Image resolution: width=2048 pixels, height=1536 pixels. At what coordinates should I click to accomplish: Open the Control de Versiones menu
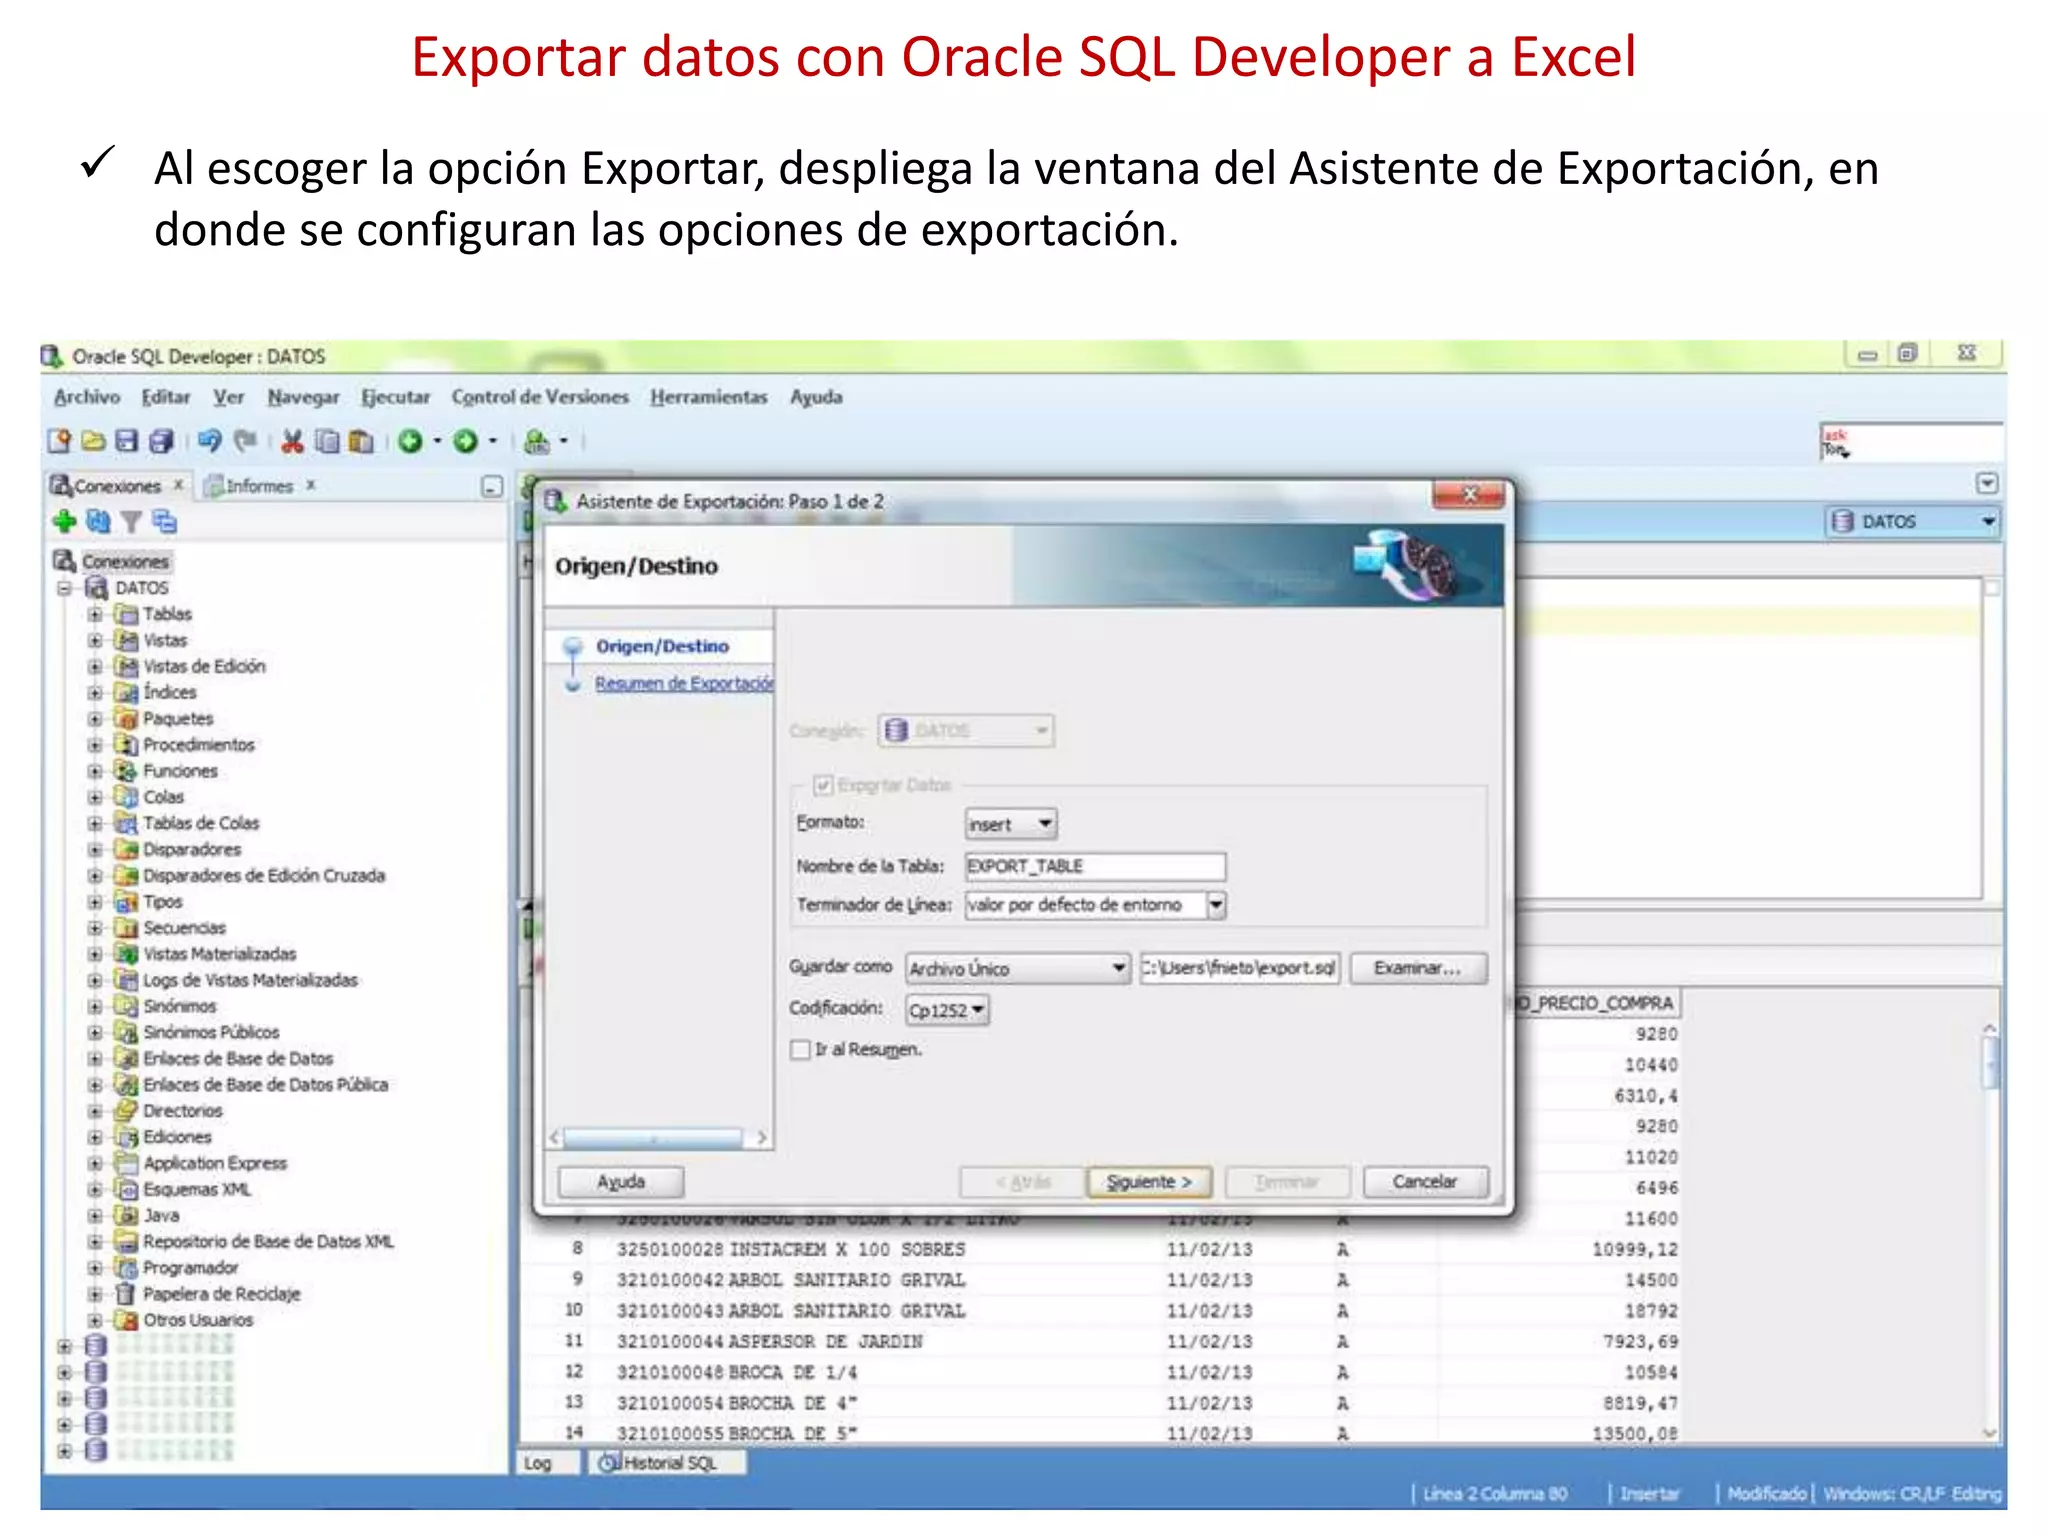coord(540,397)
